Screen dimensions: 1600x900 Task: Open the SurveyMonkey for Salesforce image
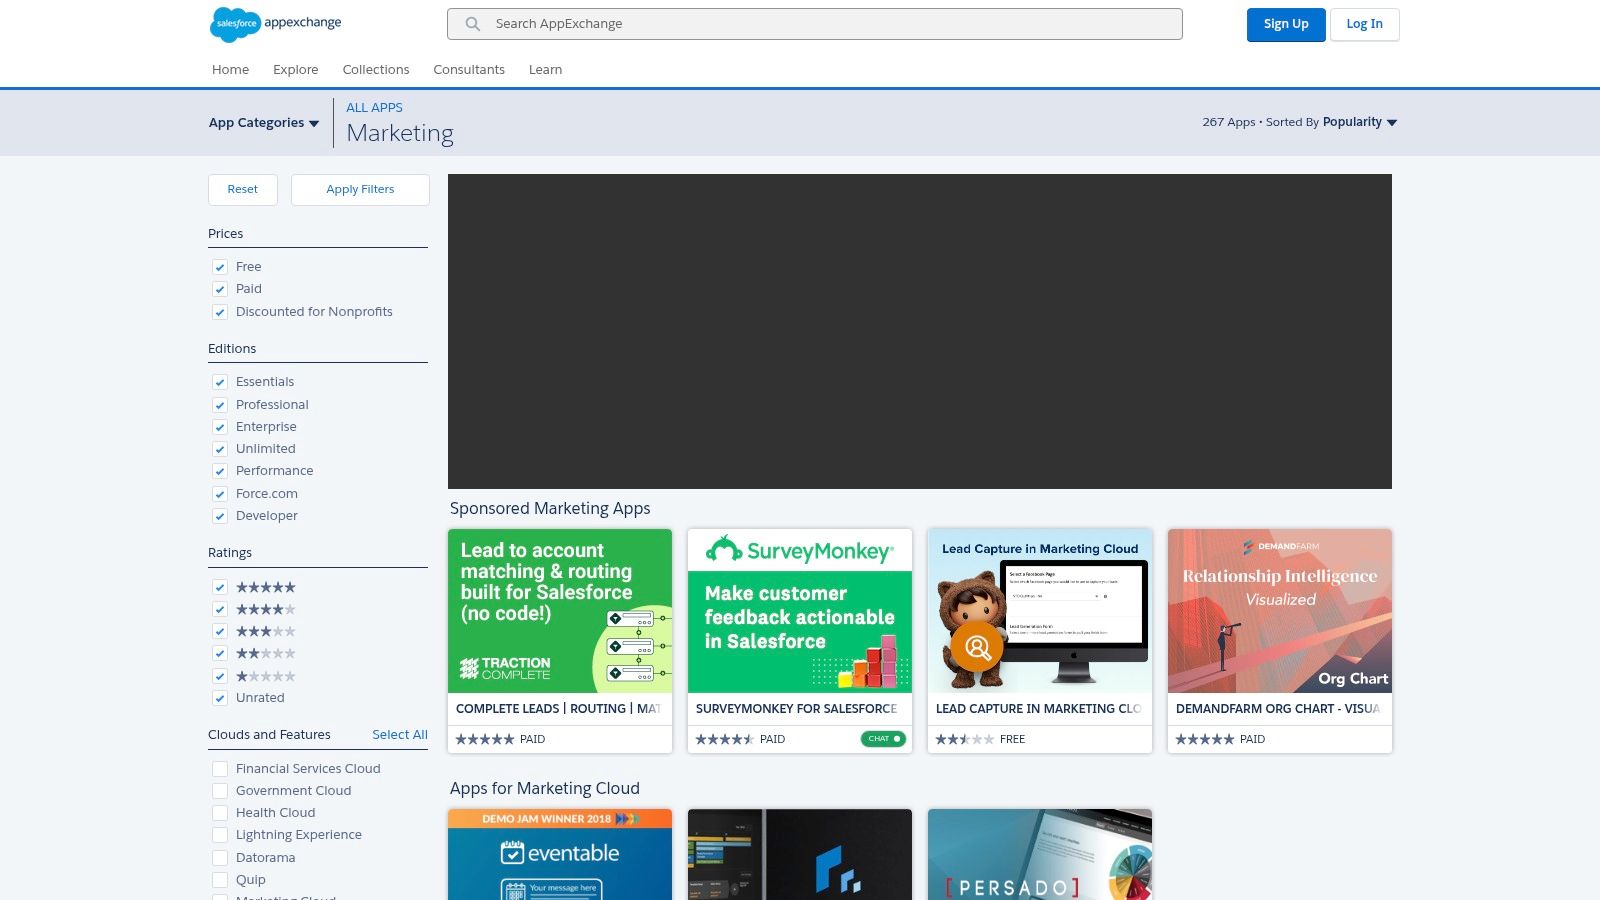[x=800, y=611]
